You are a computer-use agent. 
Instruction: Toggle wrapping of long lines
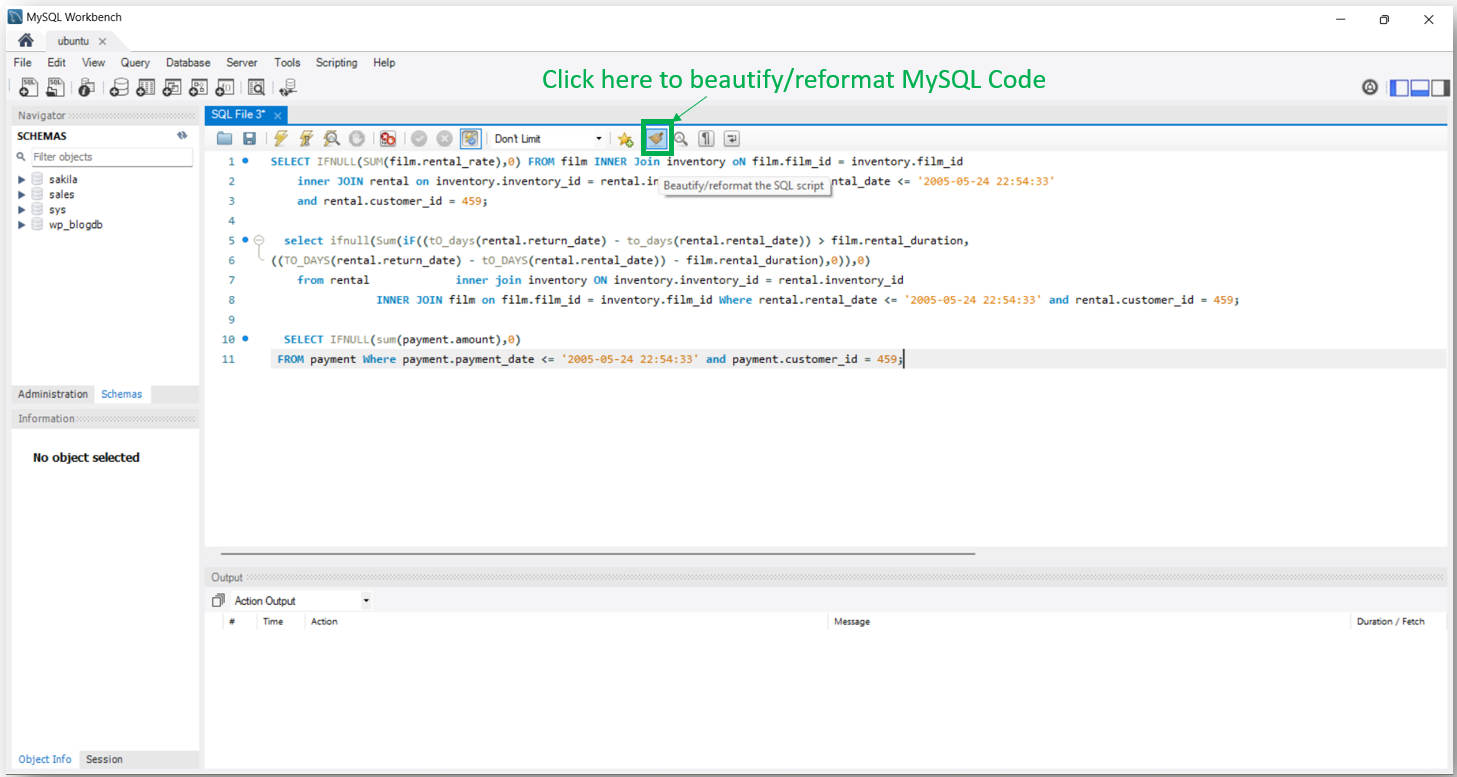pyautogui.click(x=730, y=138)
